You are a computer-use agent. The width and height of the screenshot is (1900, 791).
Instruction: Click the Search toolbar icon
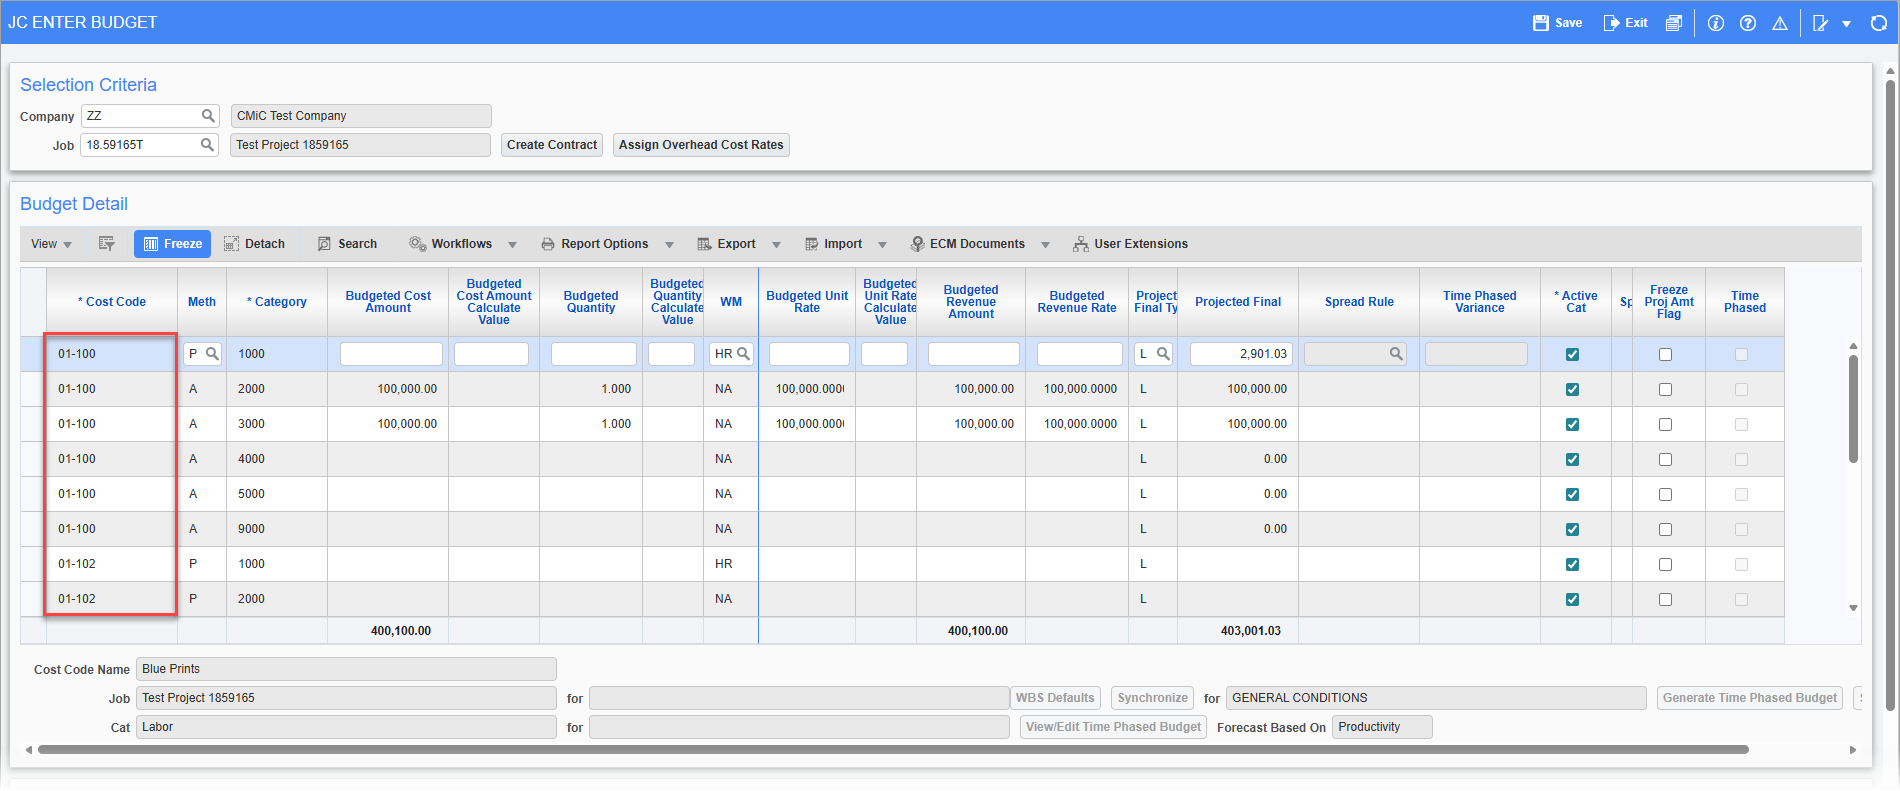tap(324, 244)
